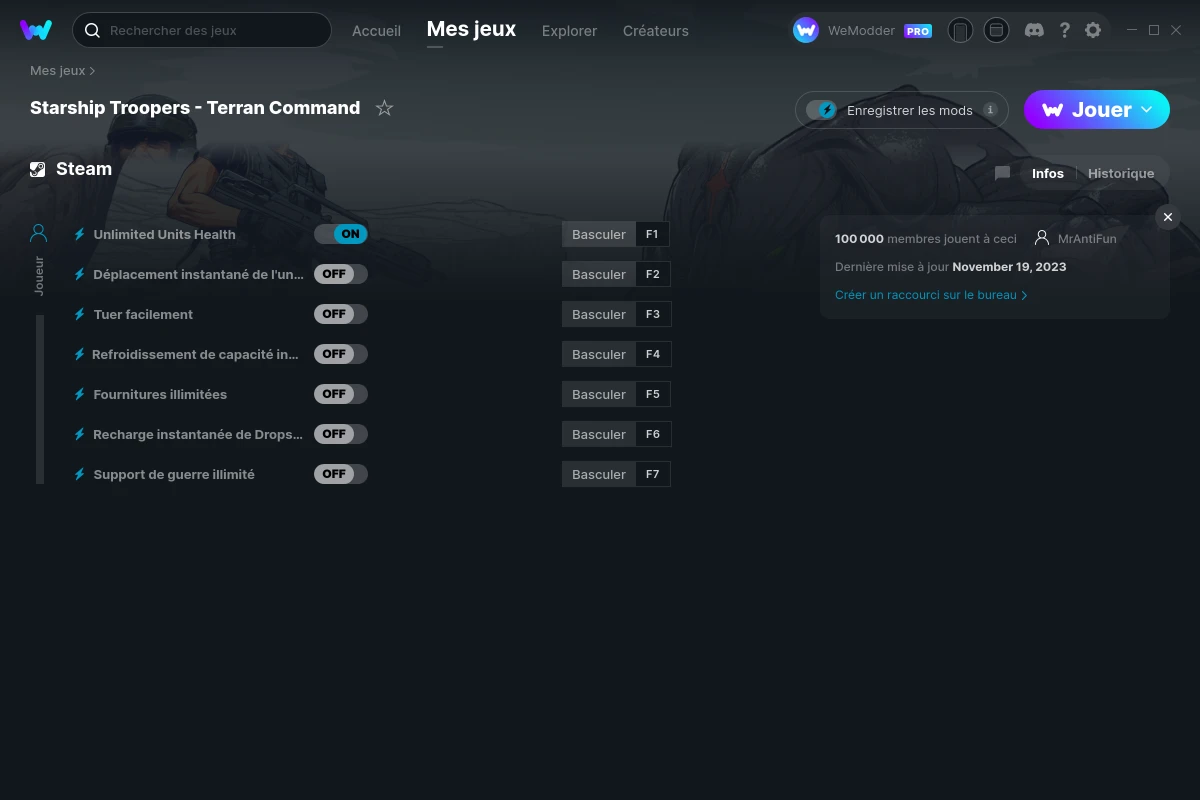Click Basculer button for F4 hotkey
Viewport: 1200px width, 800px height.
tap(599, 354)
